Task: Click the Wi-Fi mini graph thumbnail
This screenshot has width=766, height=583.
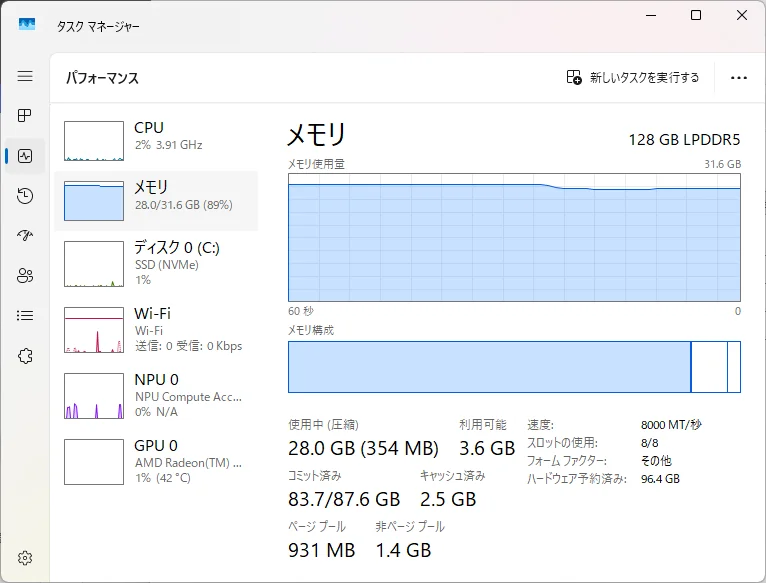Action: pyautogui.click(x=94, y=330)
